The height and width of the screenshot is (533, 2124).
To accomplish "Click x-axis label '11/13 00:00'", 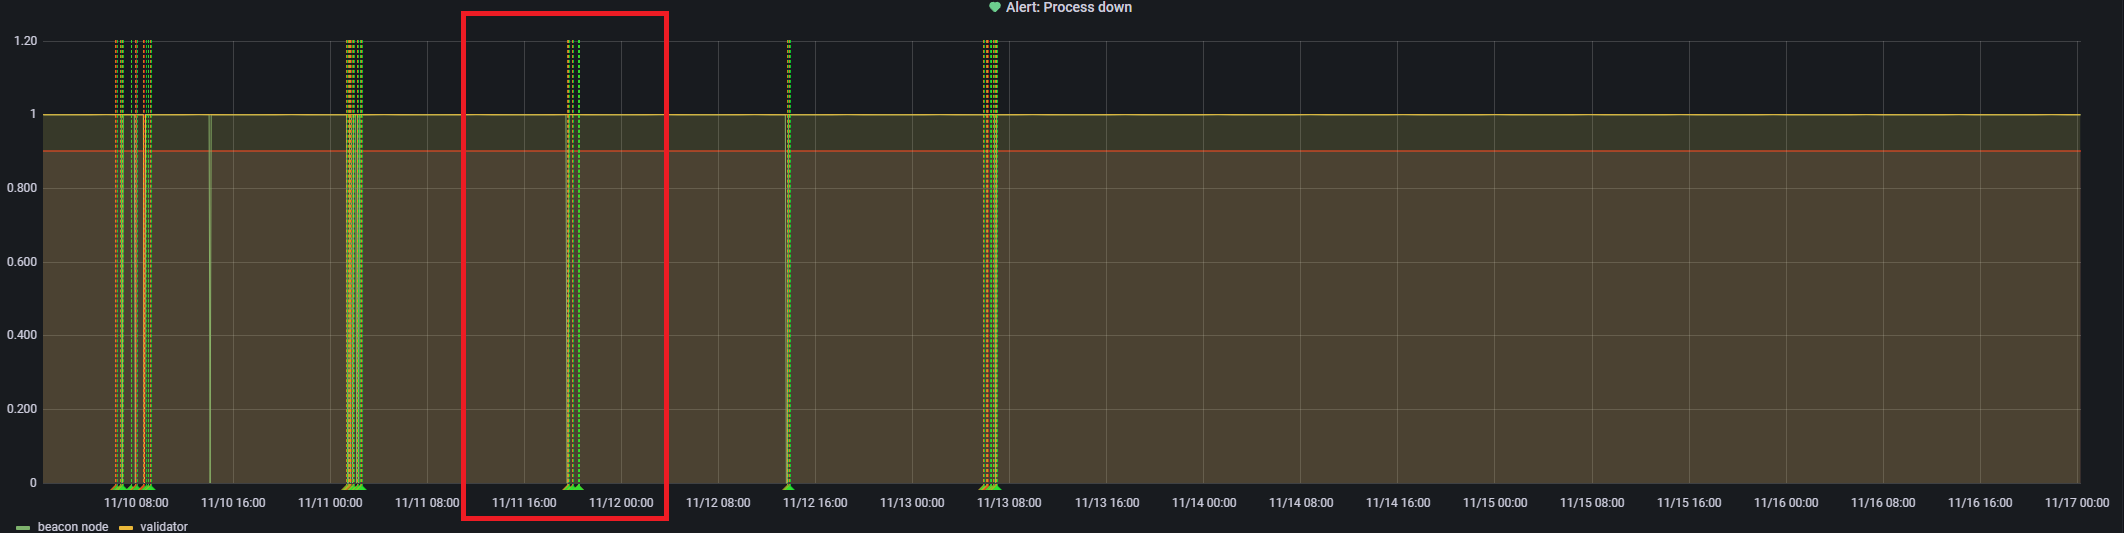I will click(x=912, y=503).
